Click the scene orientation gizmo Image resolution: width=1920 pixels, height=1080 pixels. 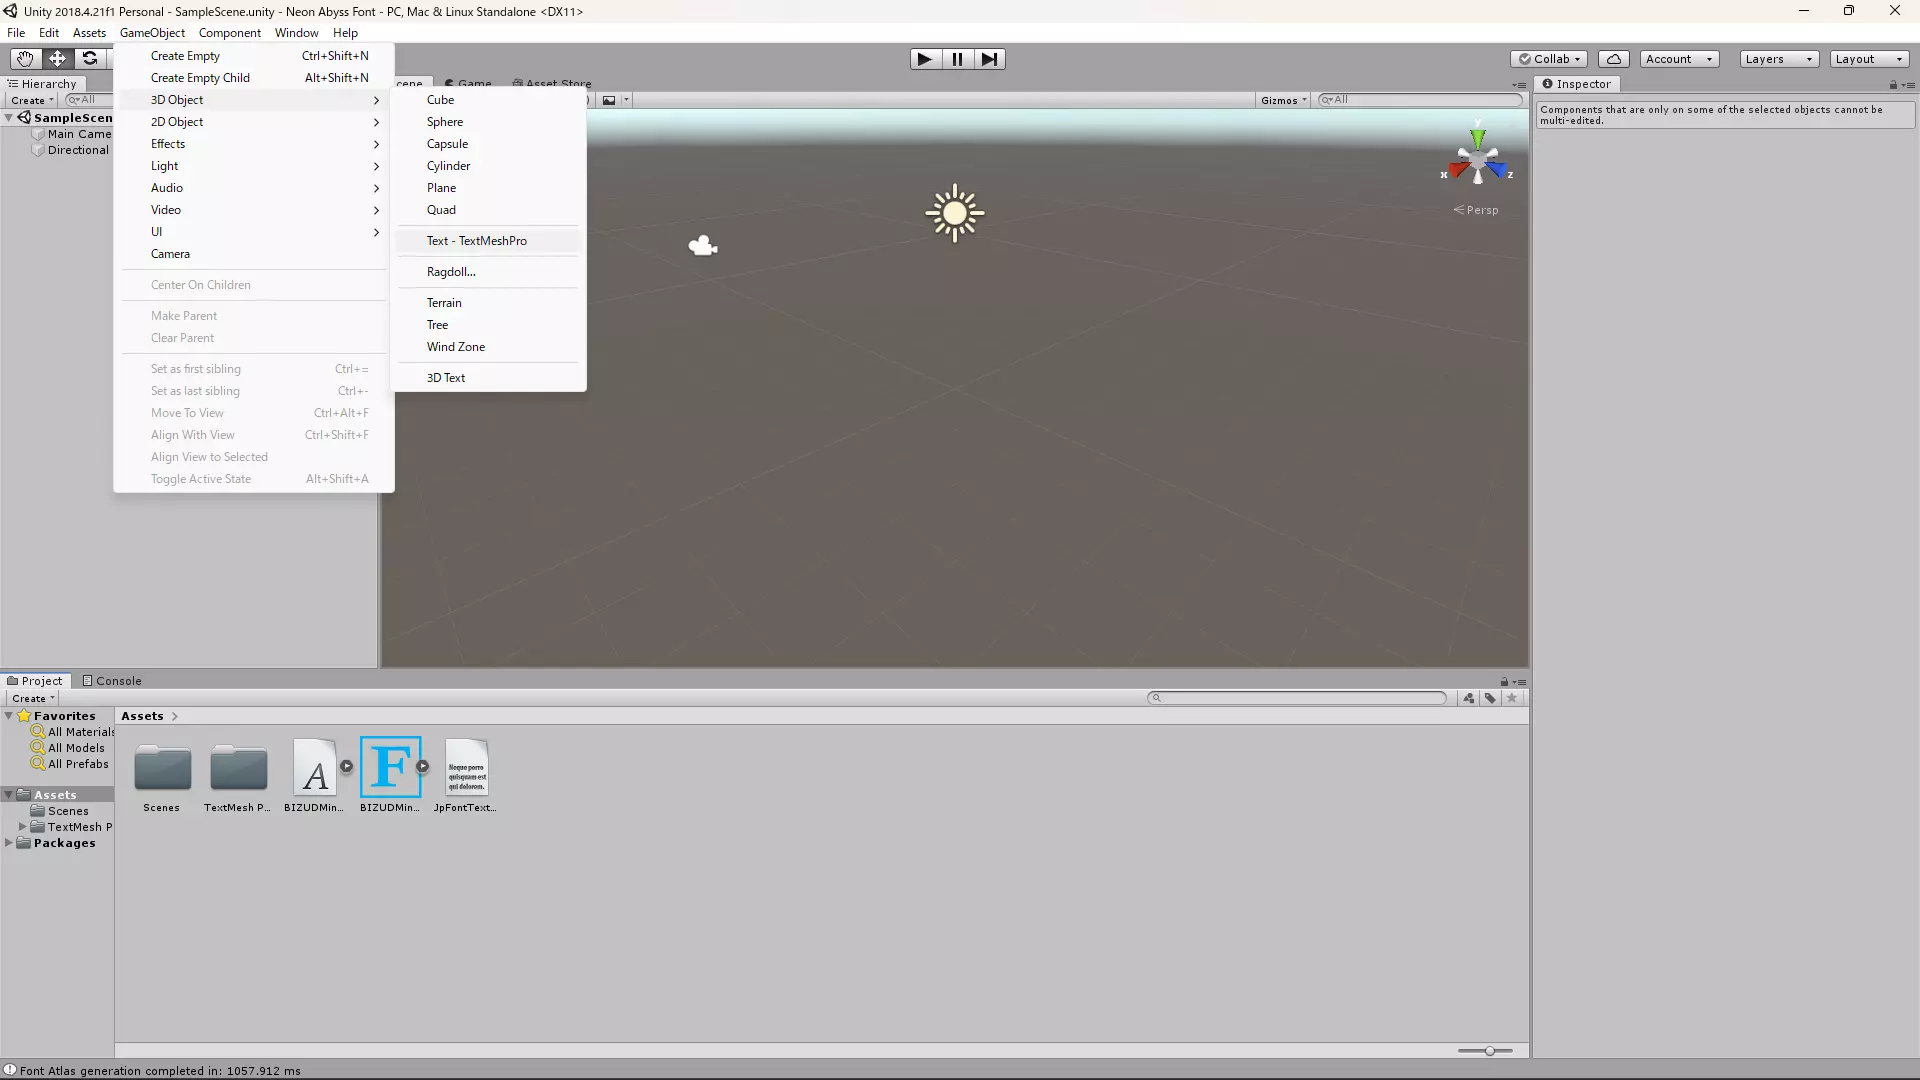(1477, 161)
